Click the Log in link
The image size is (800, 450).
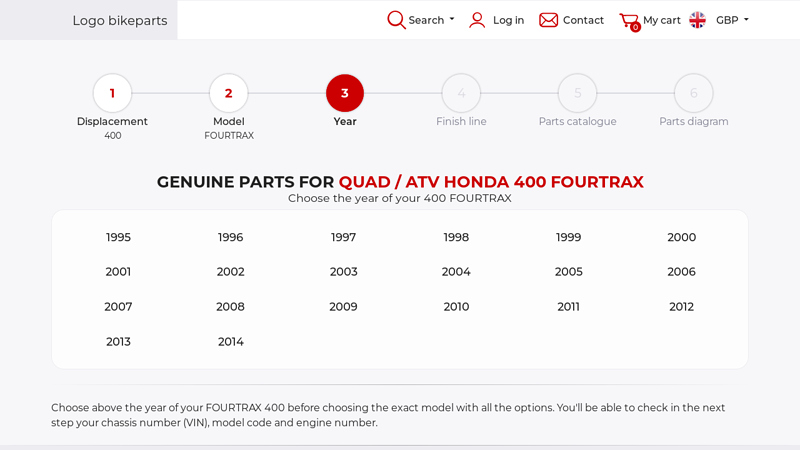click(x=508, y=20)
